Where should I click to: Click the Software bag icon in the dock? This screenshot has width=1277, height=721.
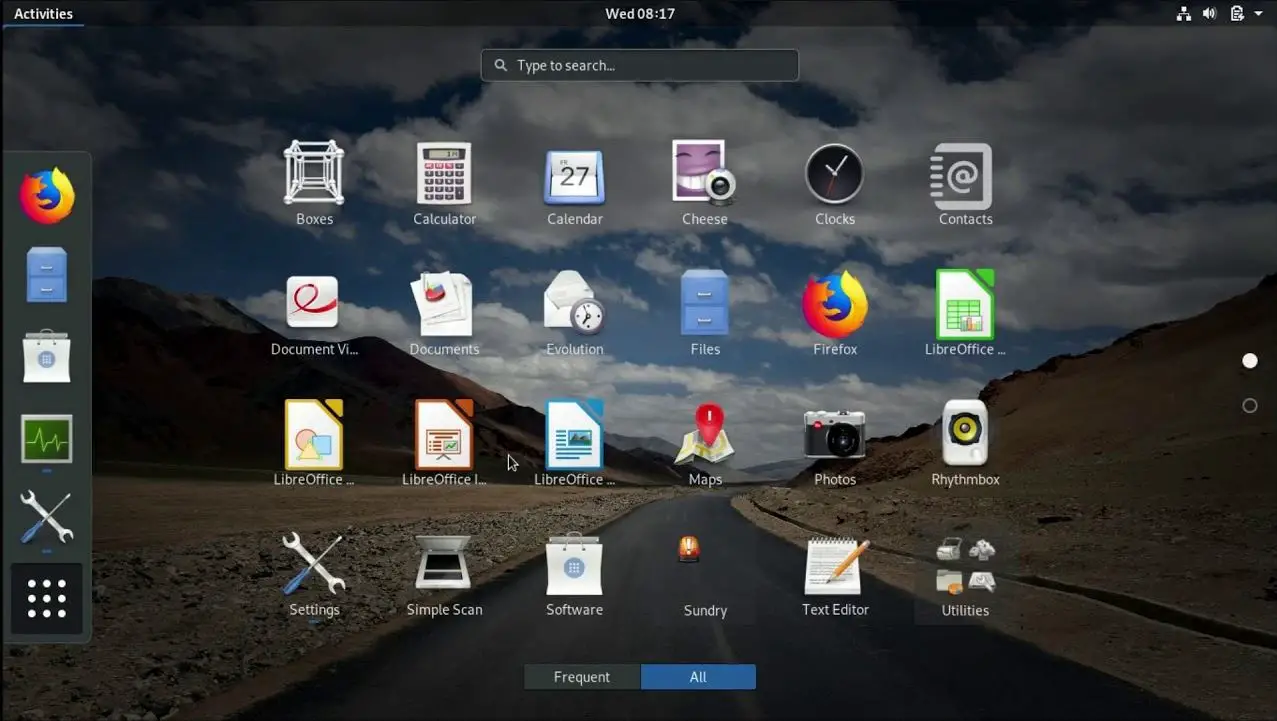47,356
